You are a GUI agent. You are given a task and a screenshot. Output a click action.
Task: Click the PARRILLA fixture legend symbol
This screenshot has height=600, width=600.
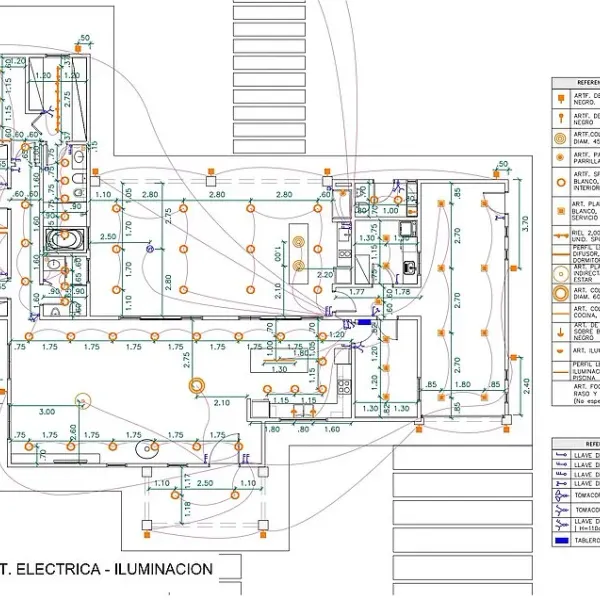click(561, 157)
